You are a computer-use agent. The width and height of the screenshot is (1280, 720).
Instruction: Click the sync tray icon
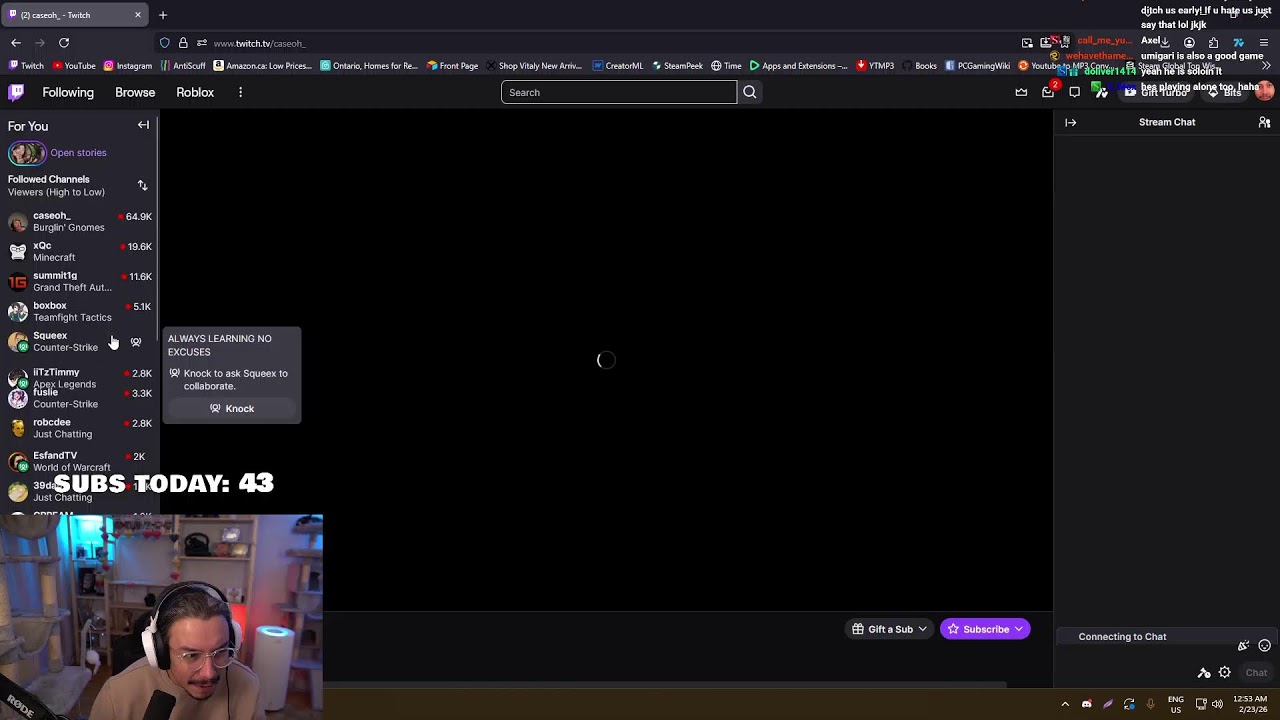tap(1129, 704)
